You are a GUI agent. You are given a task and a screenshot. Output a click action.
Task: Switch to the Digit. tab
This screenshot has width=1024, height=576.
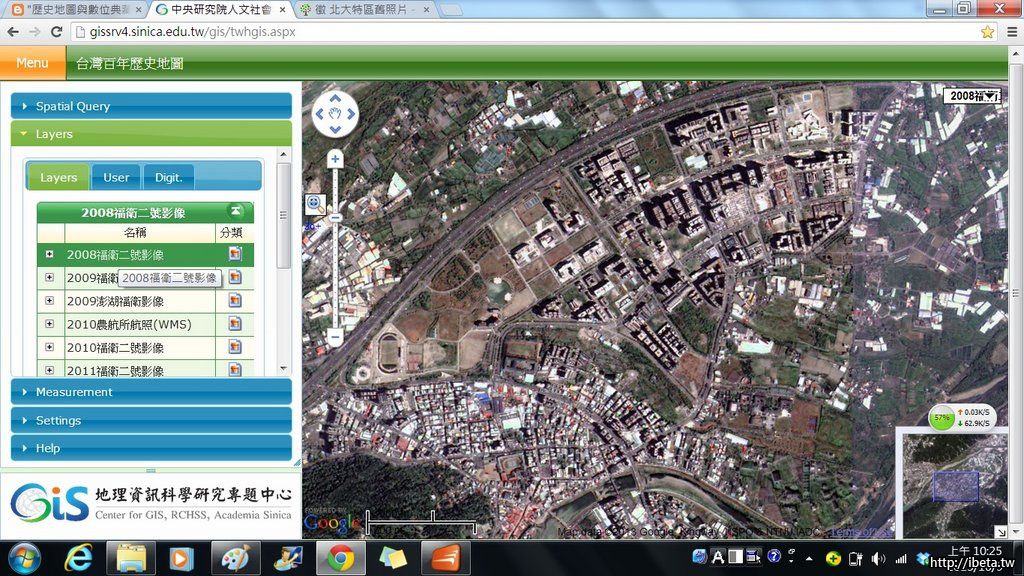[168, 177]
